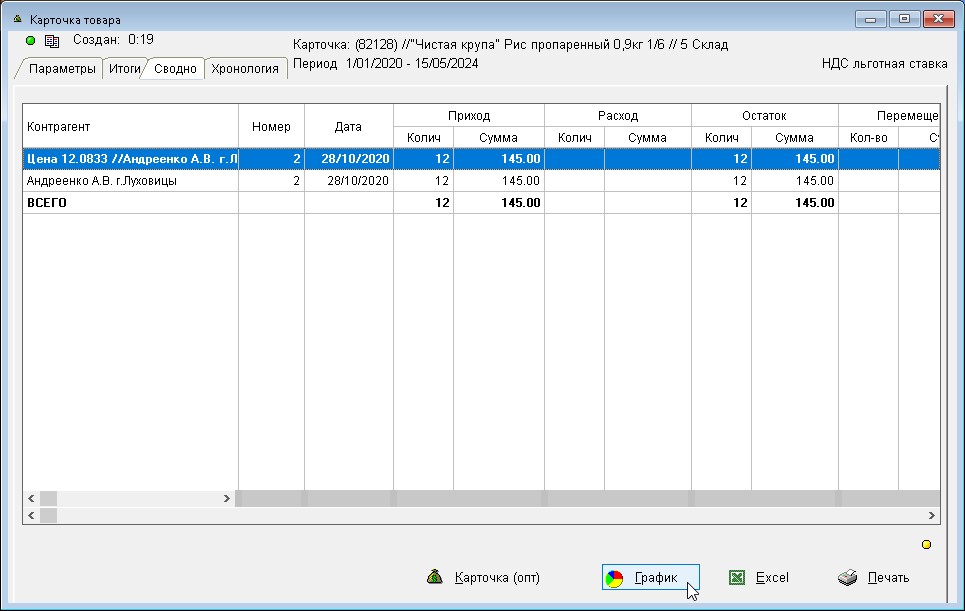Screen dimensions: 965x611
Task: Select highlighted Цена 12.0833 row
Action: pos(130,159)
